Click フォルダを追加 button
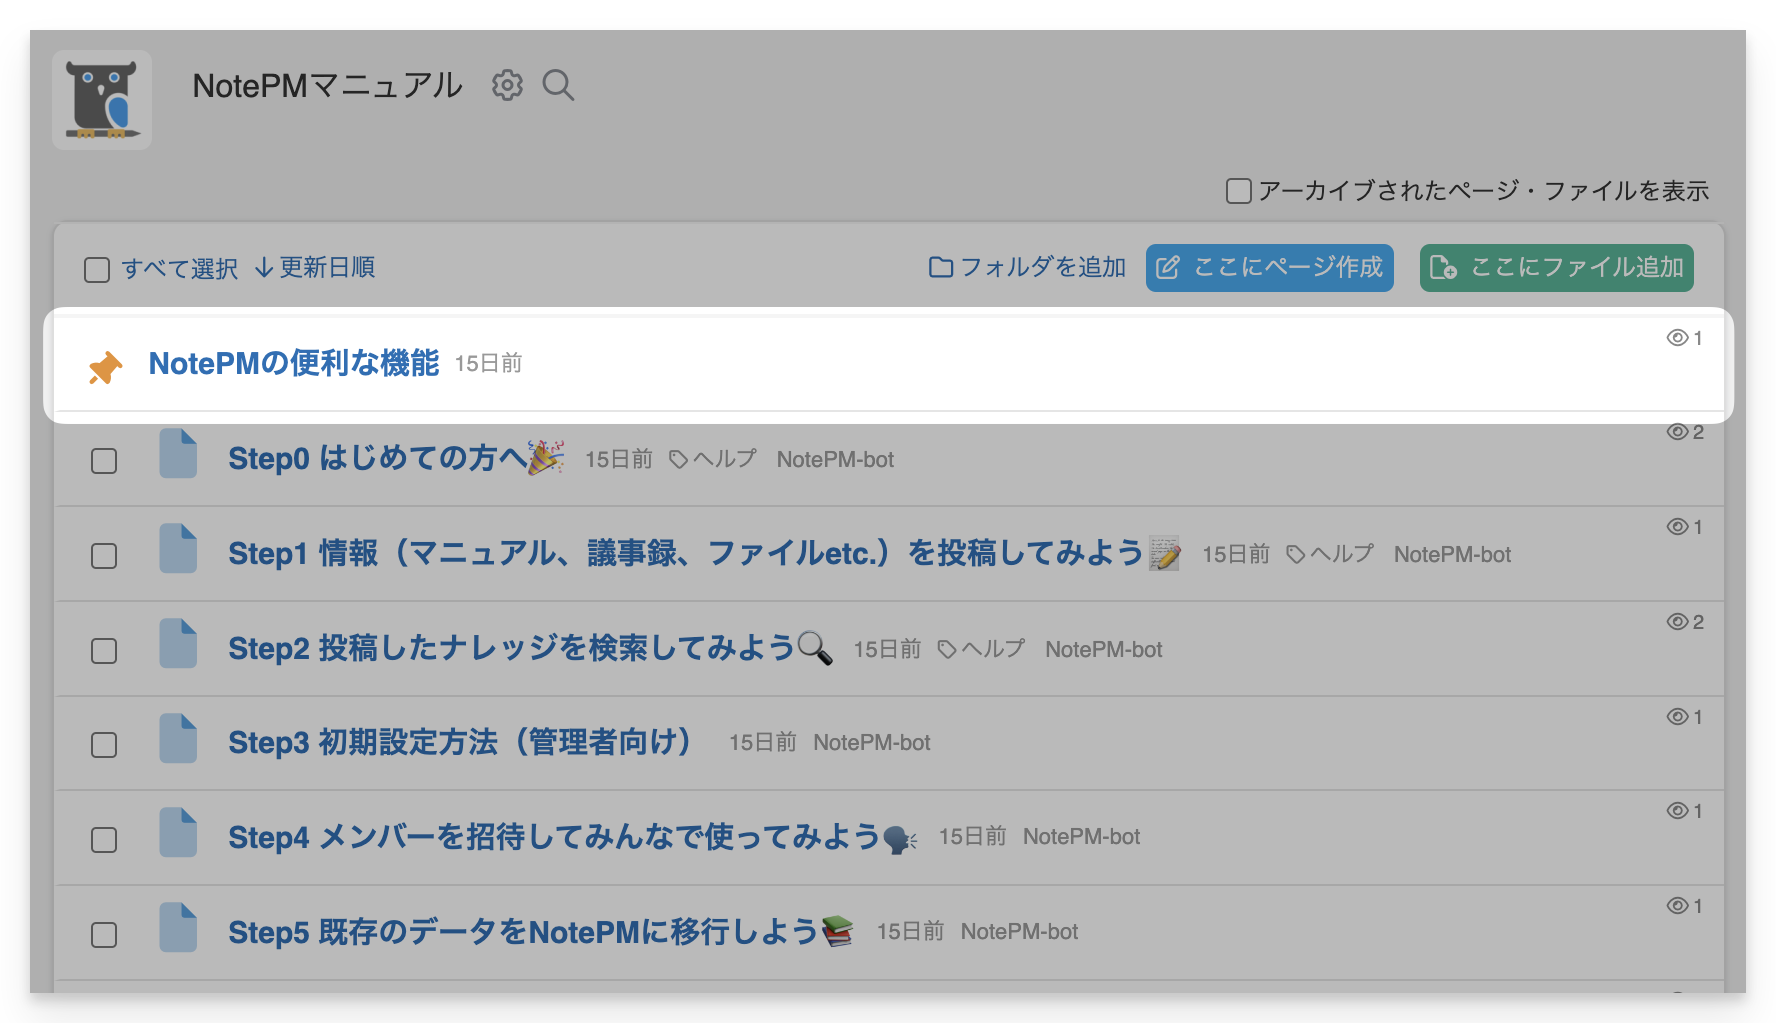 click(x=1027, y=267)
